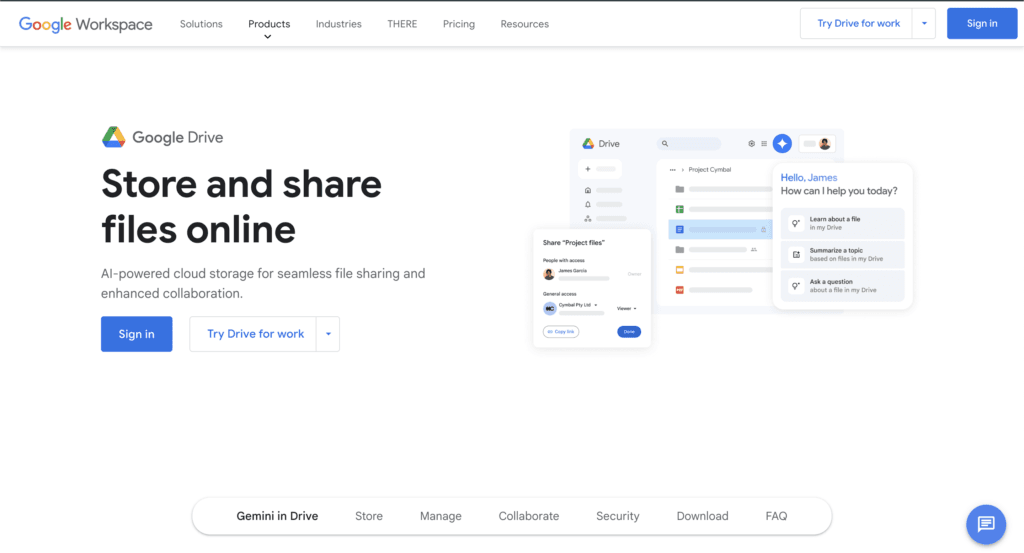1024x553 pixels.
Task: Select the Learn about a file suggestion
Action: point(842,223)
